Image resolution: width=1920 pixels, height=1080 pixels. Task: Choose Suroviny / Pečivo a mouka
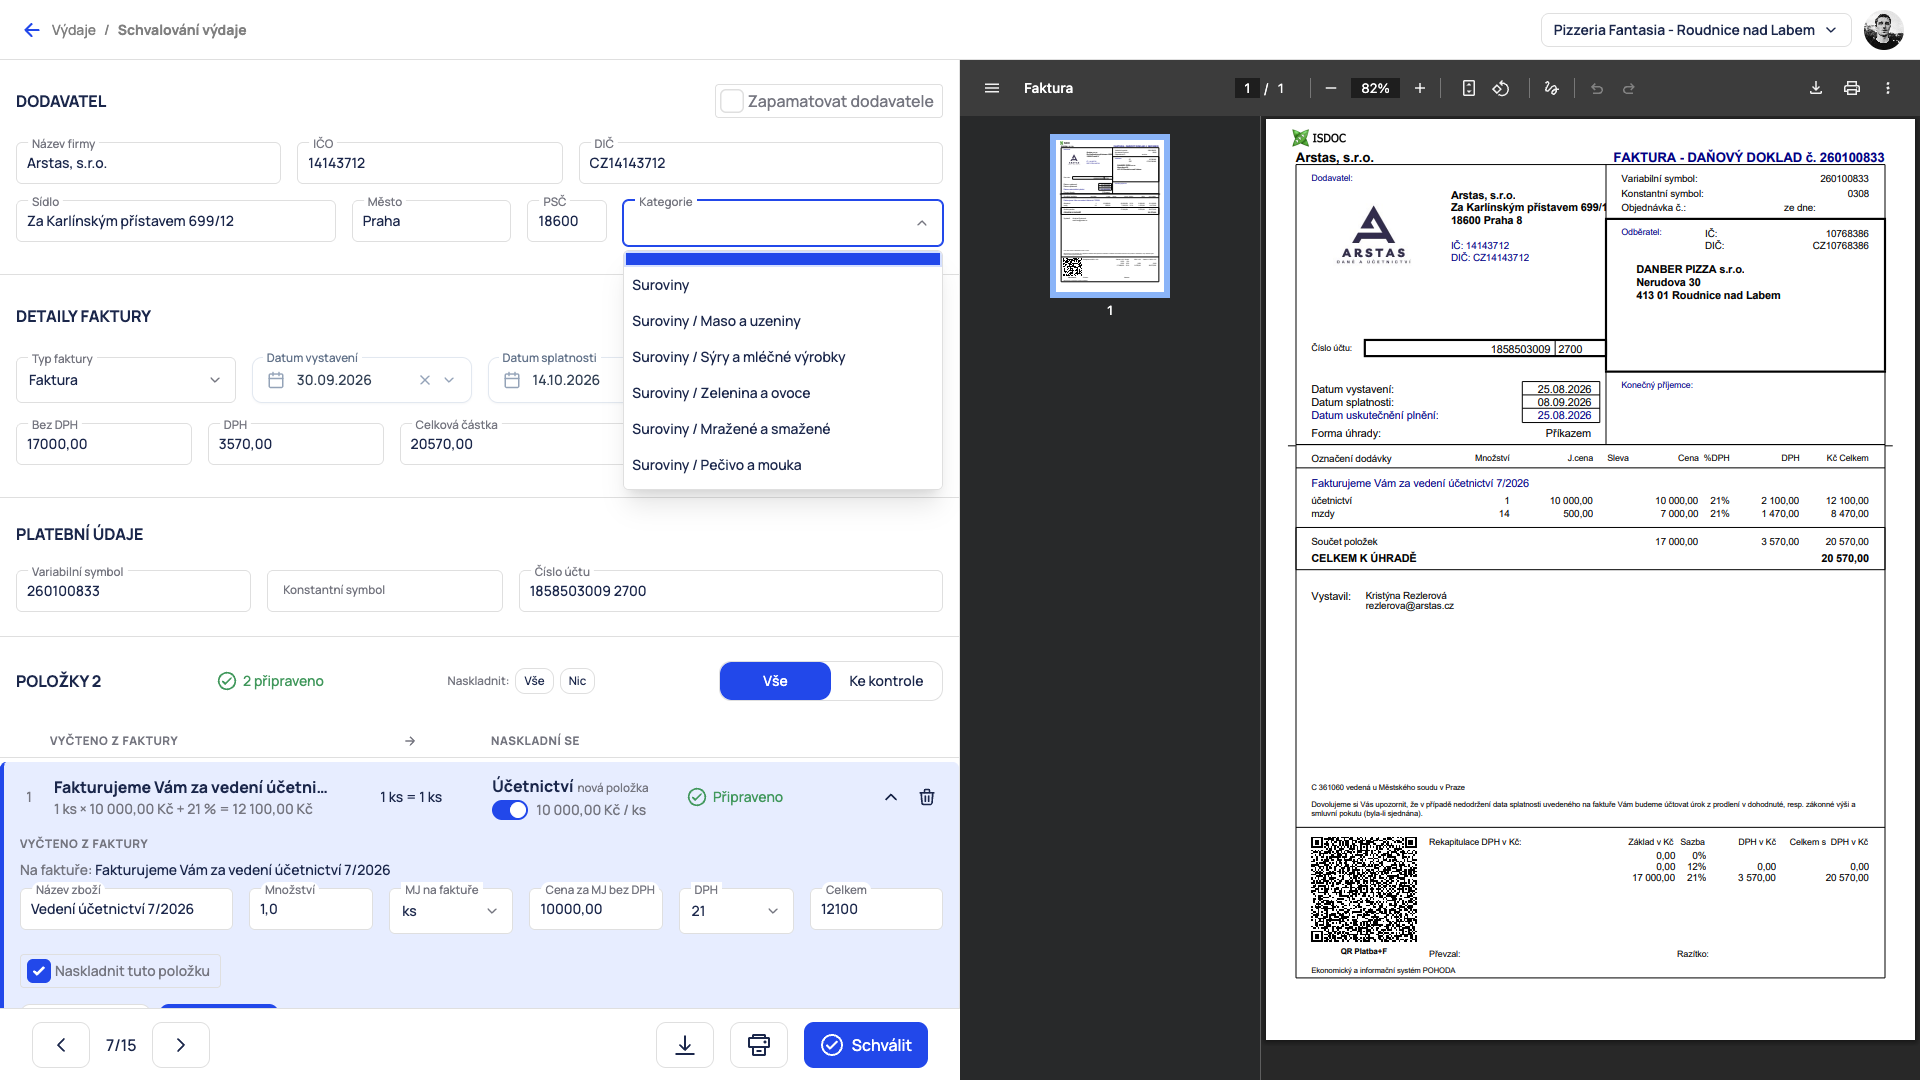(x=783, y=465)
